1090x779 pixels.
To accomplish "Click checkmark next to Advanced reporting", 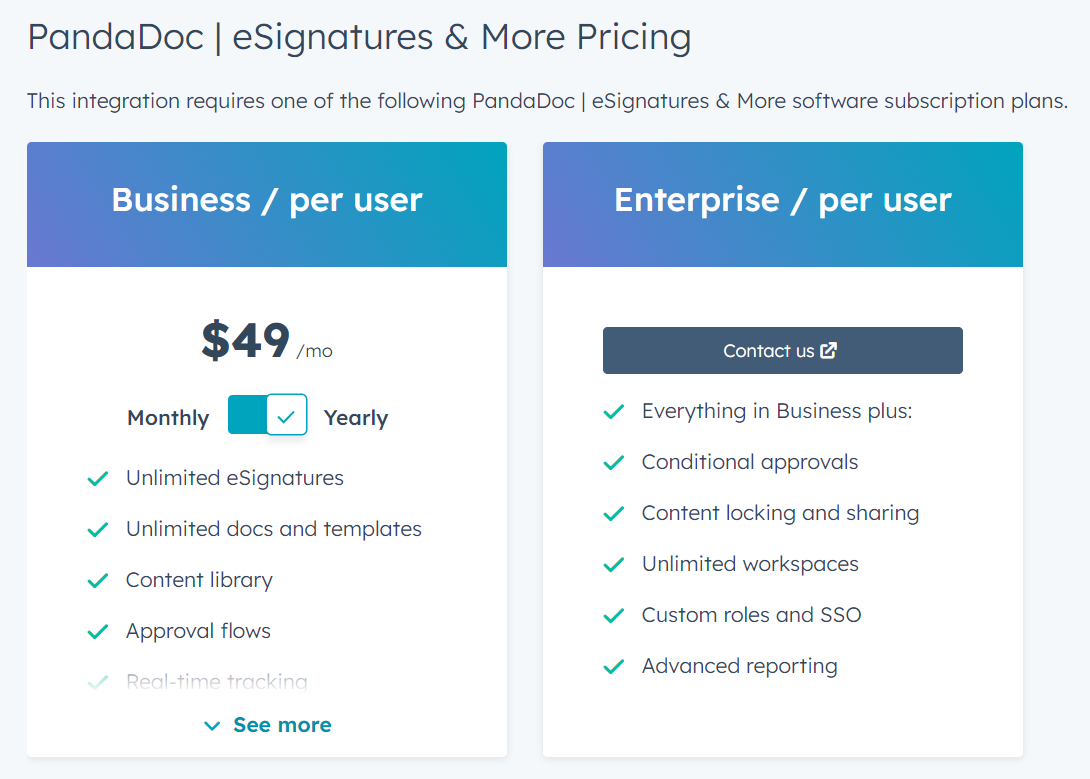I will pos(614,667).
